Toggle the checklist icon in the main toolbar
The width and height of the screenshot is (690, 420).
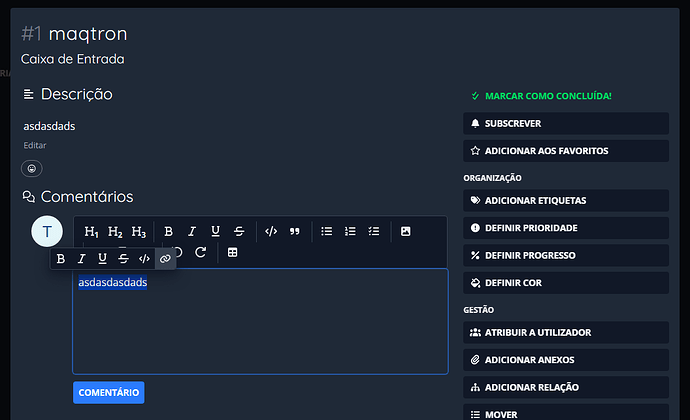coord(374,231)
